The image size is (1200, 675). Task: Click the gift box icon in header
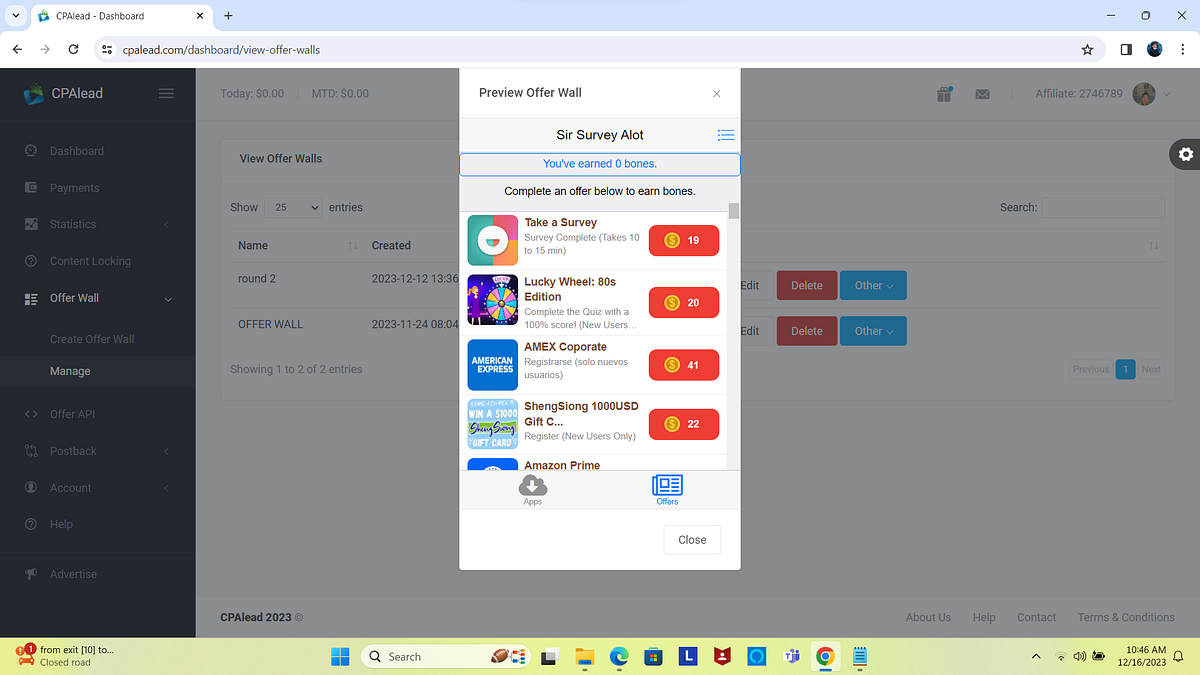(944, 94)
